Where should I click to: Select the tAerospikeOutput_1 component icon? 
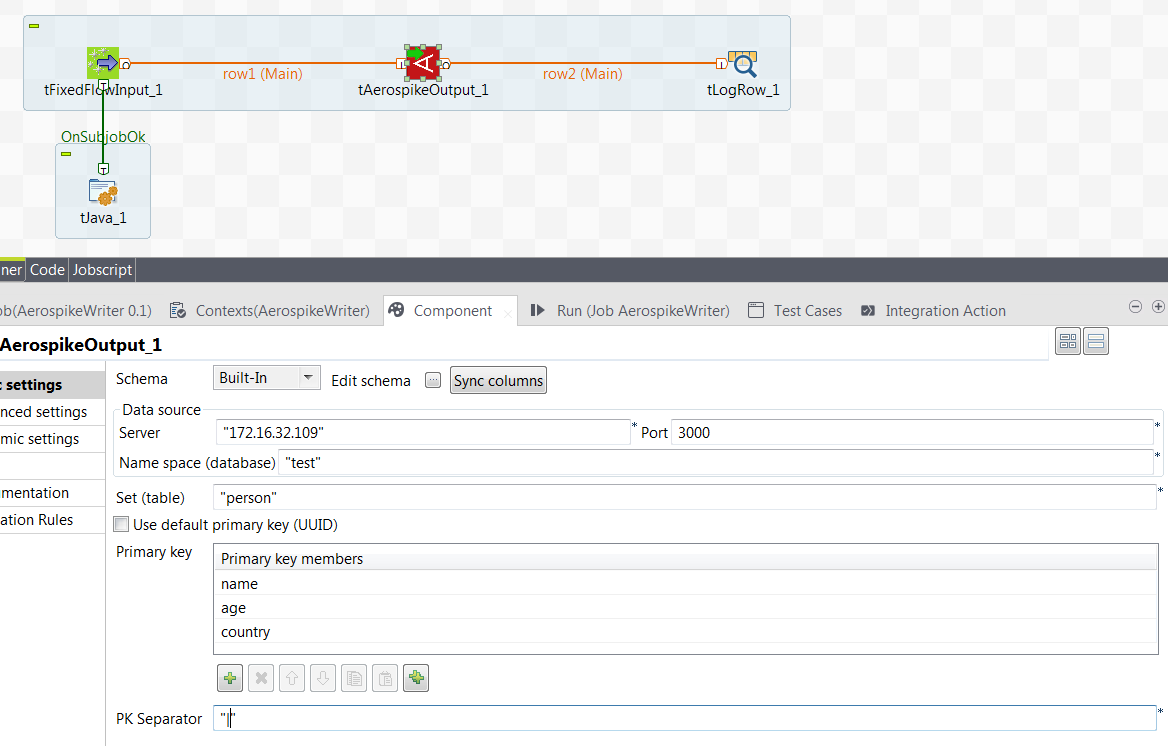tap(423, 63)
